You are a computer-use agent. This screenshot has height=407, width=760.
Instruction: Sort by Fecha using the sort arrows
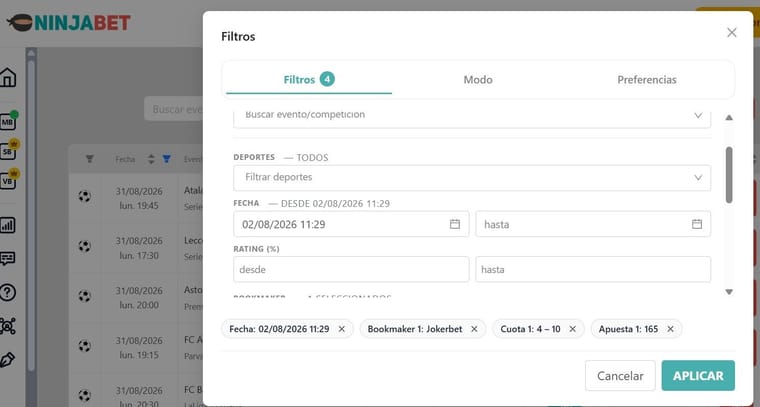coord(151,159)
